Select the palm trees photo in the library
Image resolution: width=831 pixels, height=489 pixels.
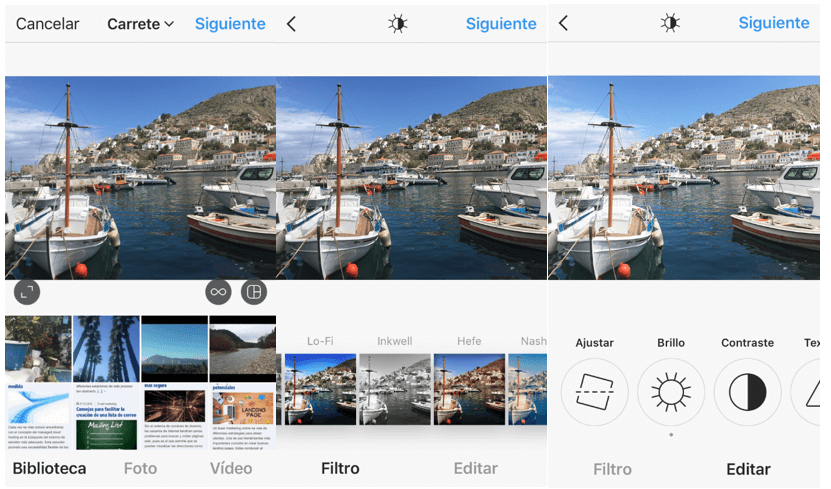pyautogui.click(x=105, y=348)
